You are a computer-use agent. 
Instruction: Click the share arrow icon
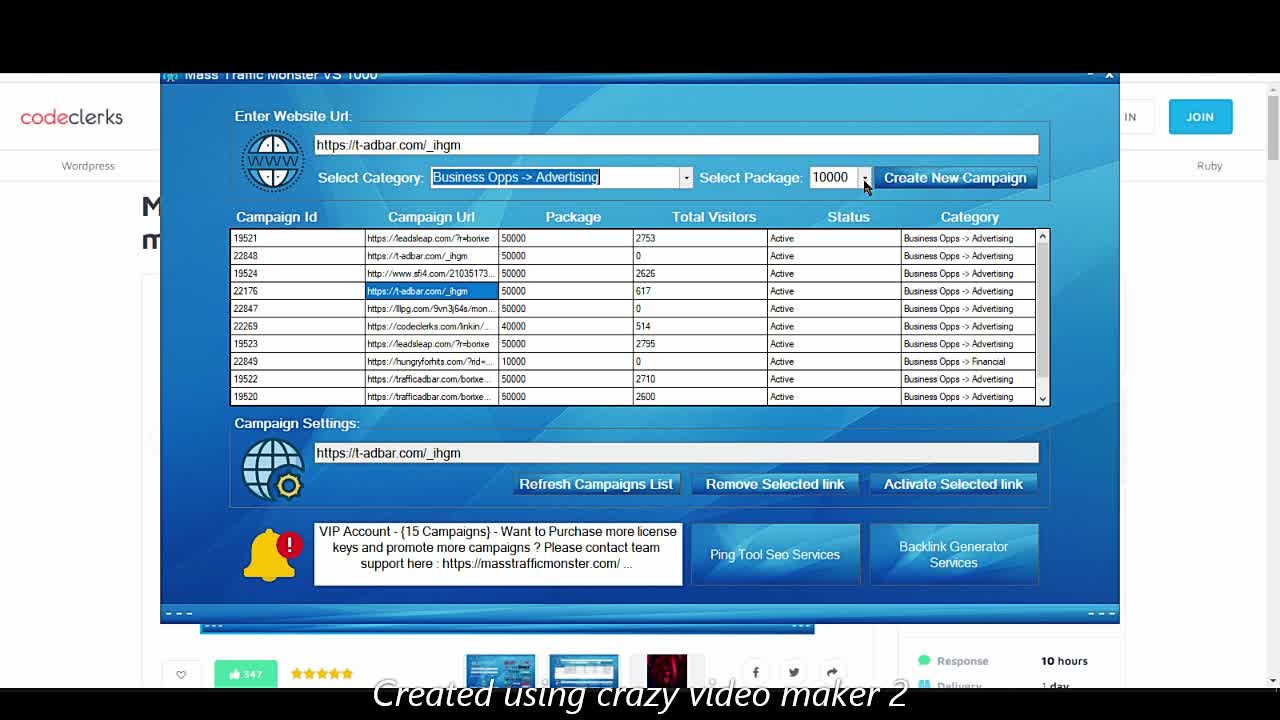pos(832,672)
